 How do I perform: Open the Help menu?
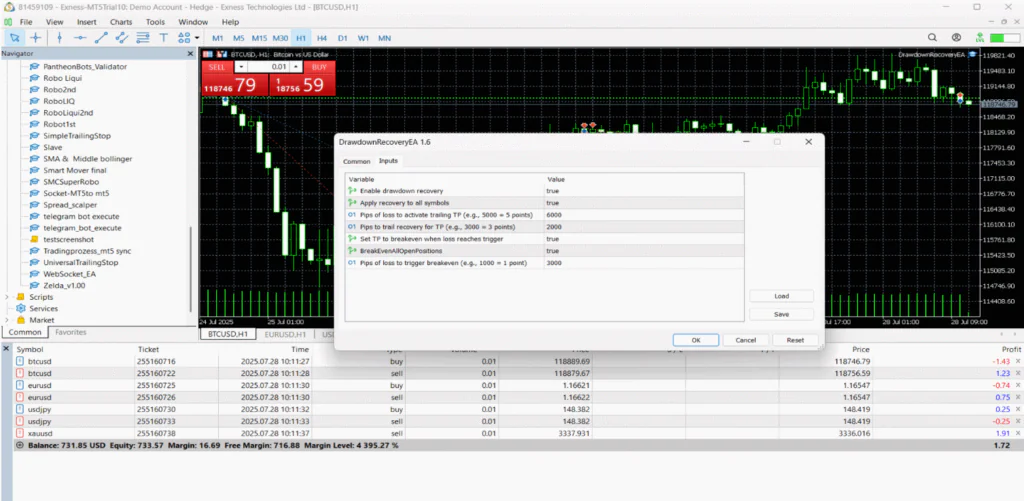point(231,22)
